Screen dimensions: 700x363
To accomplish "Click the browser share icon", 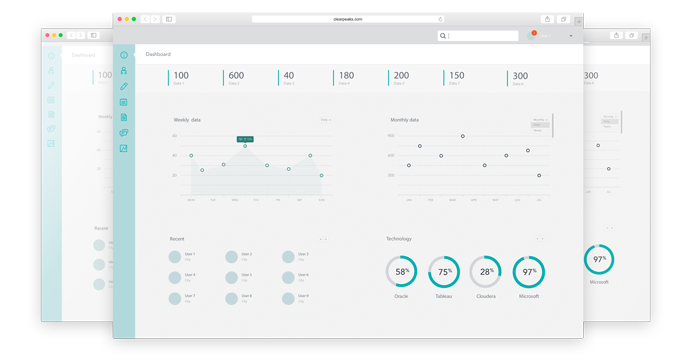I will tap(547, 19).
